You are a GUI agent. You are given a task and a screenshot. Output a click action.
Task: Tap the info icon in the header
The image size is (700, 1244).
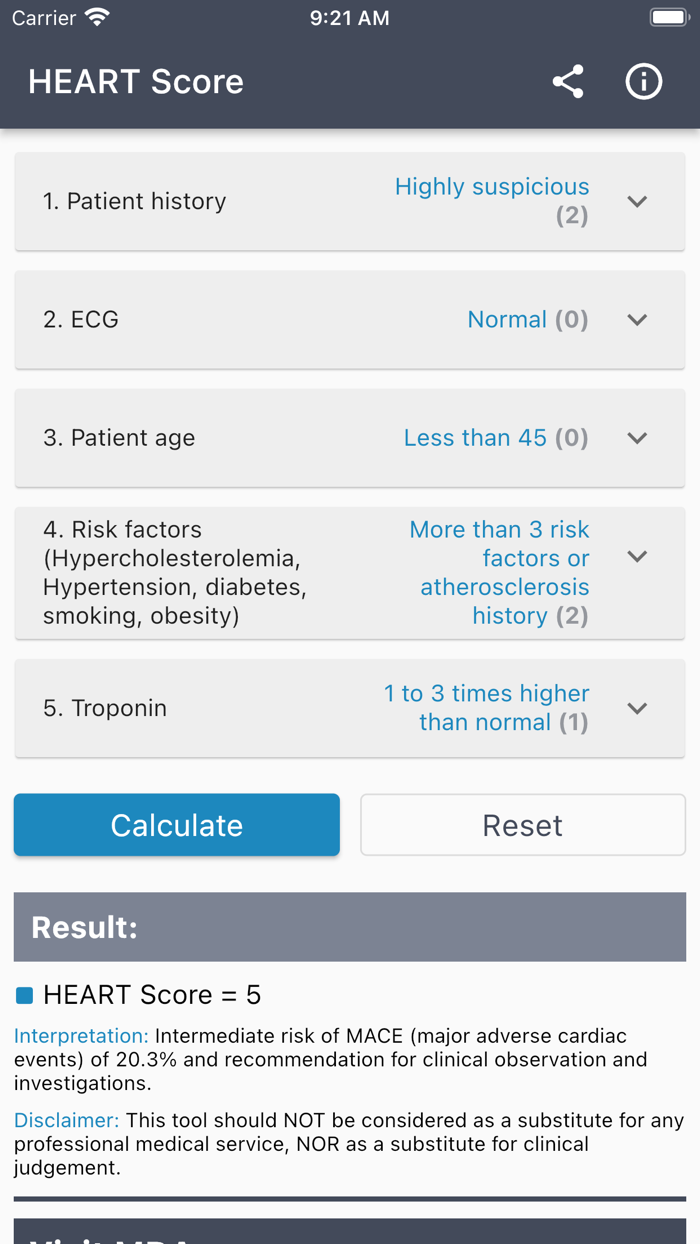(x=643, y=82)
